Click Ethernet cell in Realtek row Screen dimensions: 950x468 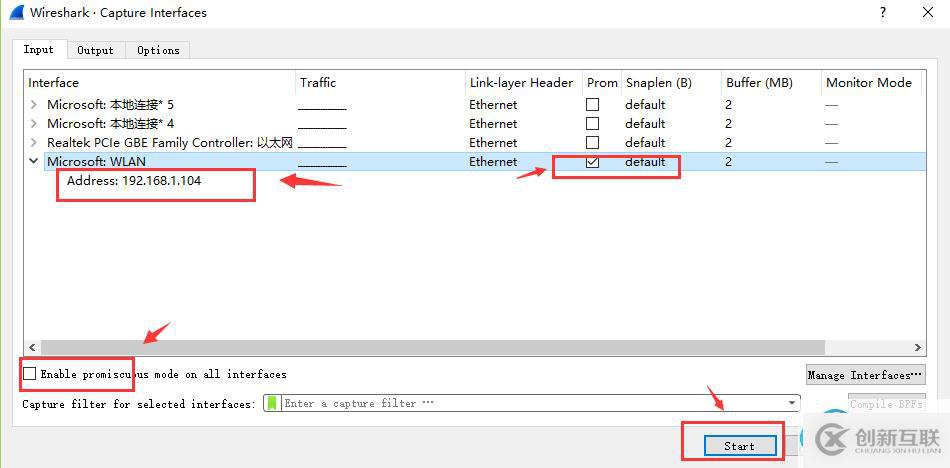[x=493, y=143]
